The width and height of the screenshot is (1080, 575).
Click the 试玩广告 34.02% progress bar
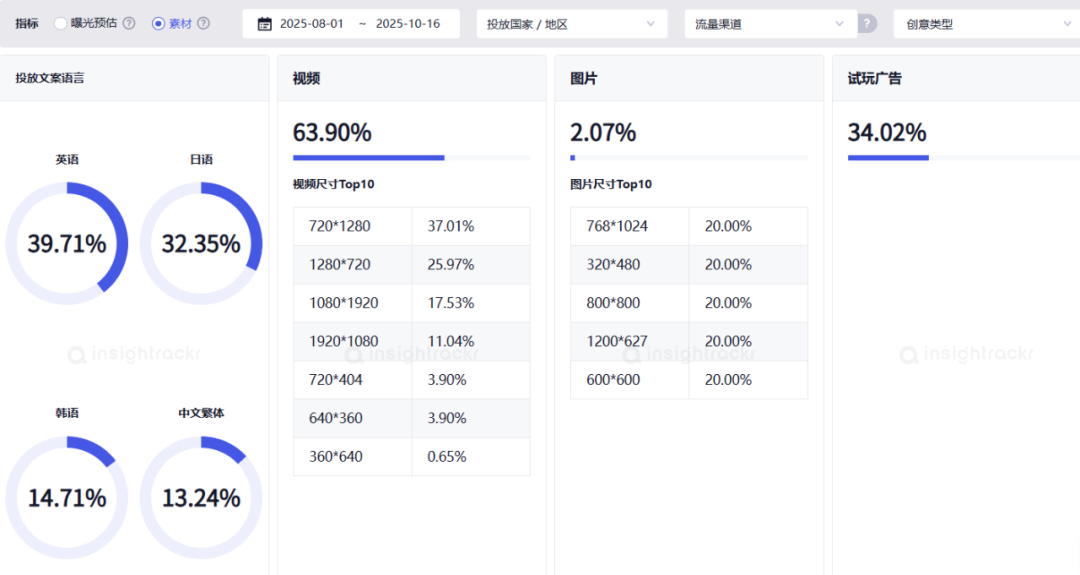coord(963,157)
